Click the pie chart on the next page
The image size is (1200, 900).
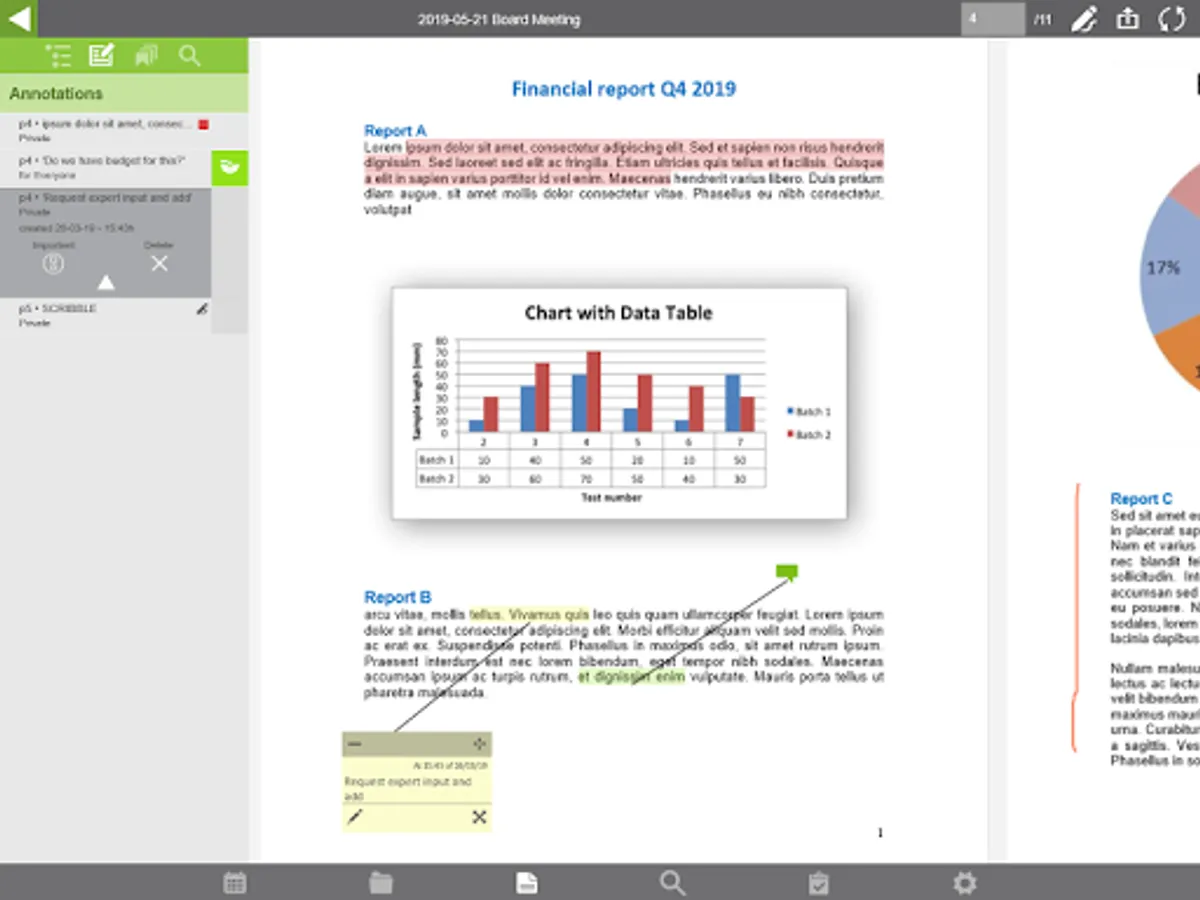[1170, 280]
